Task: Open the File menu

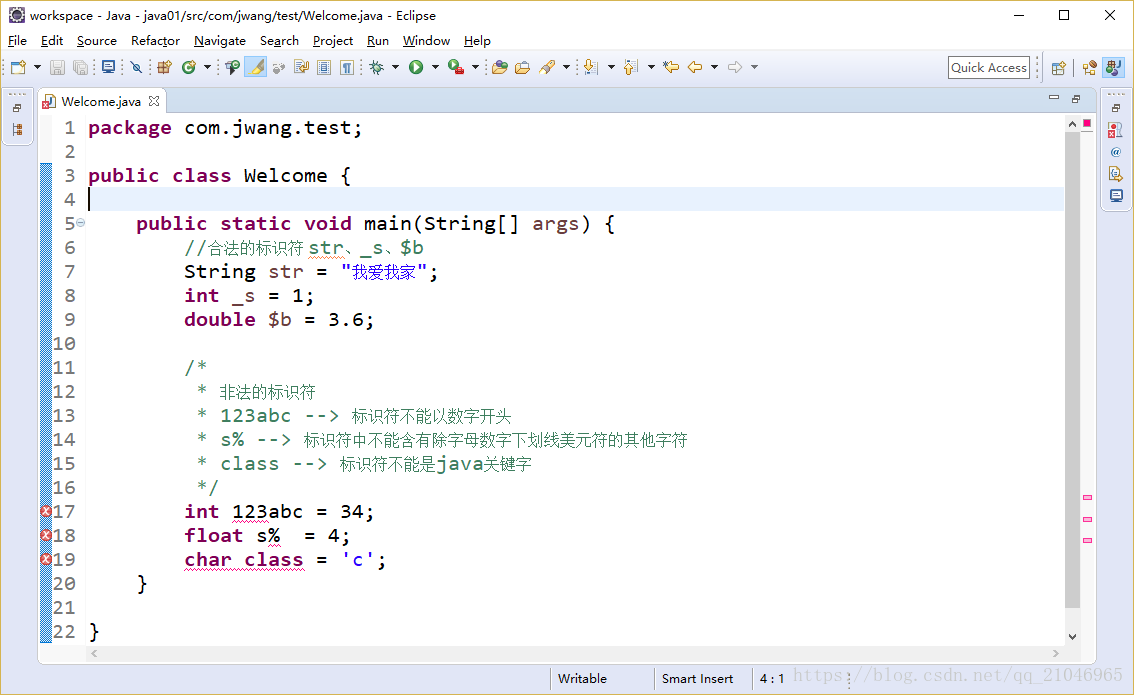Action: (x=17, y=40)
